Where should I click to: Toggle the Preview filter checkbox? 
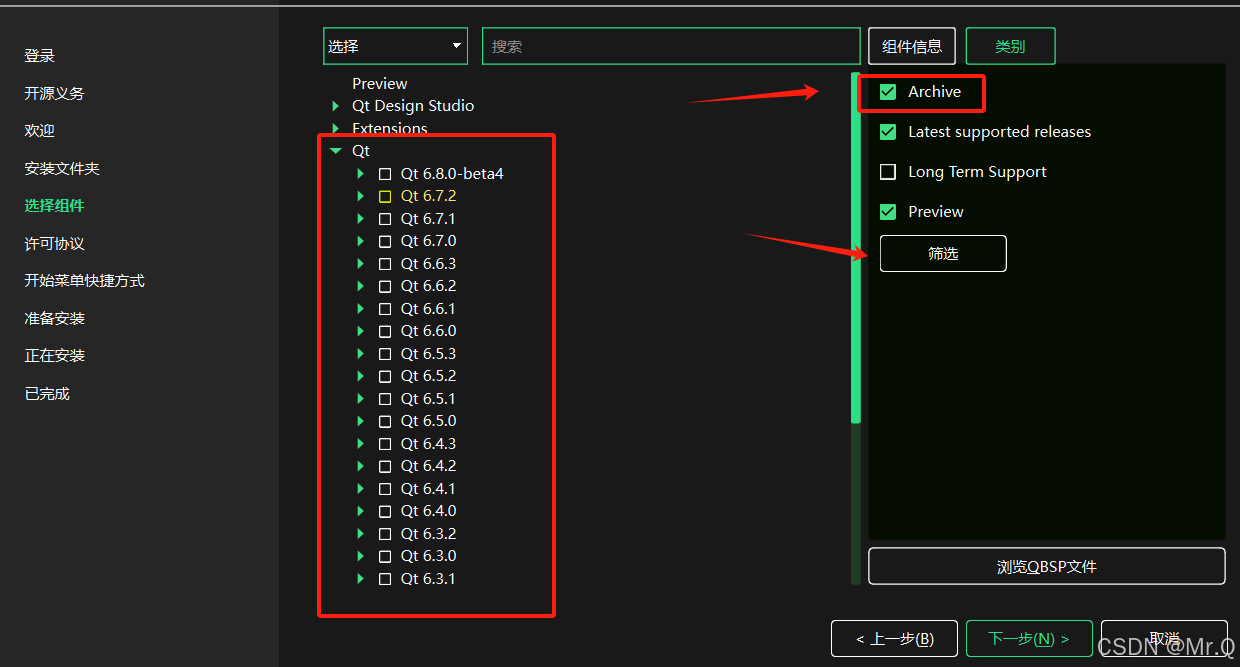pos(888,212)
